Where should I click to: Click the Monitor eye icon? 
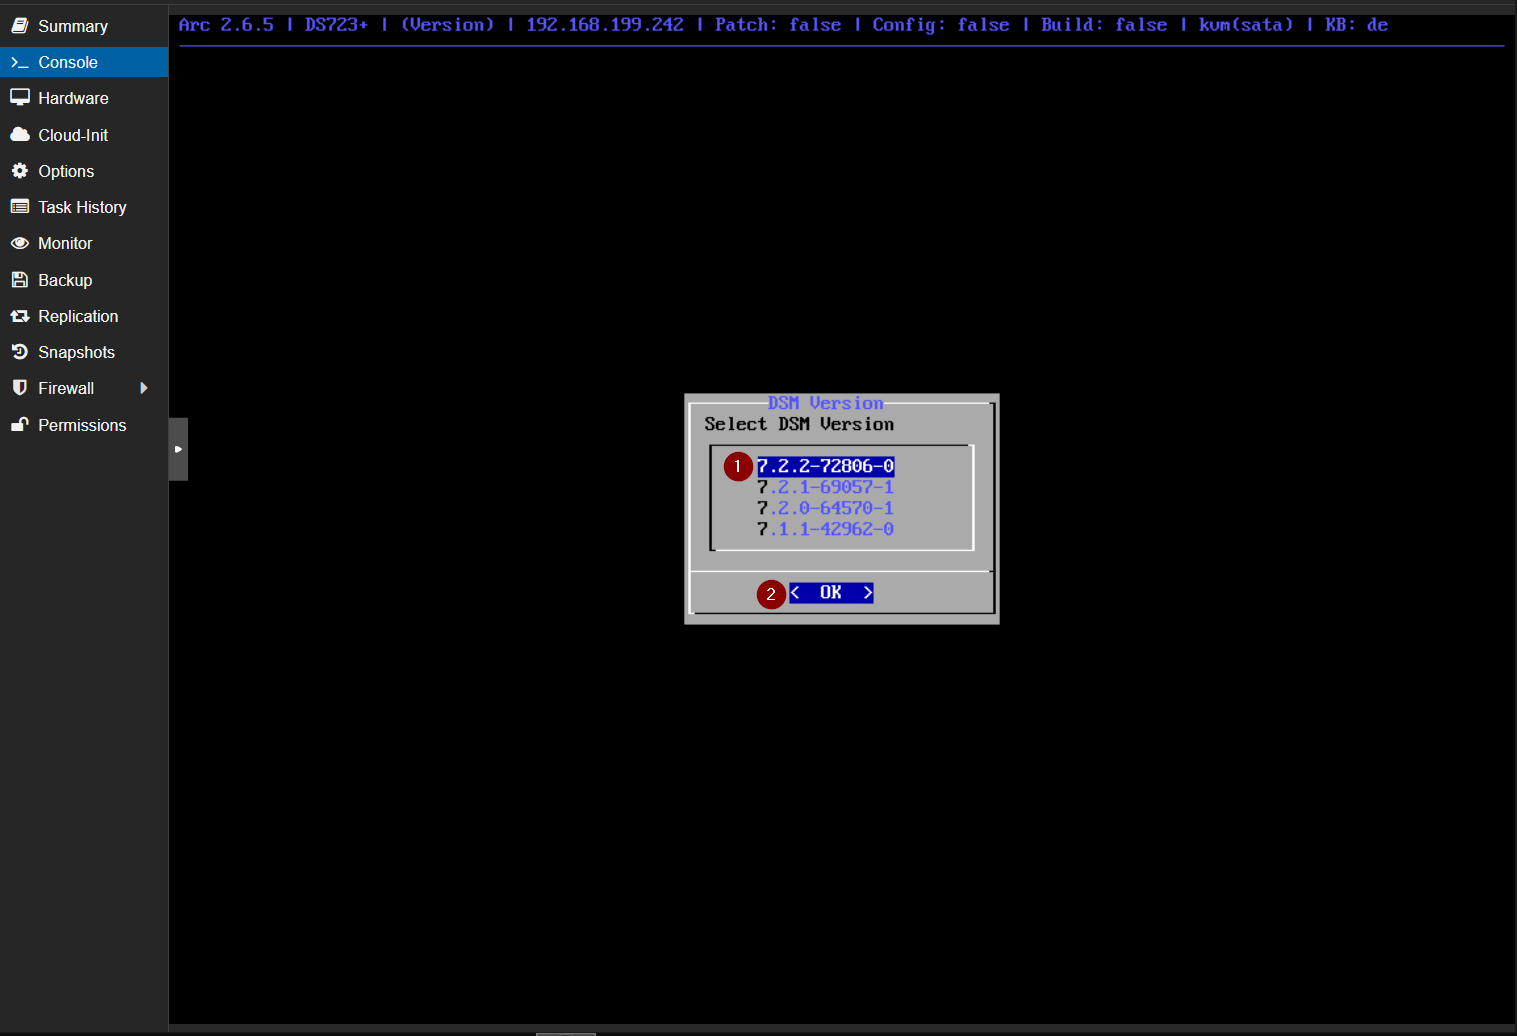tap(19, 243)
